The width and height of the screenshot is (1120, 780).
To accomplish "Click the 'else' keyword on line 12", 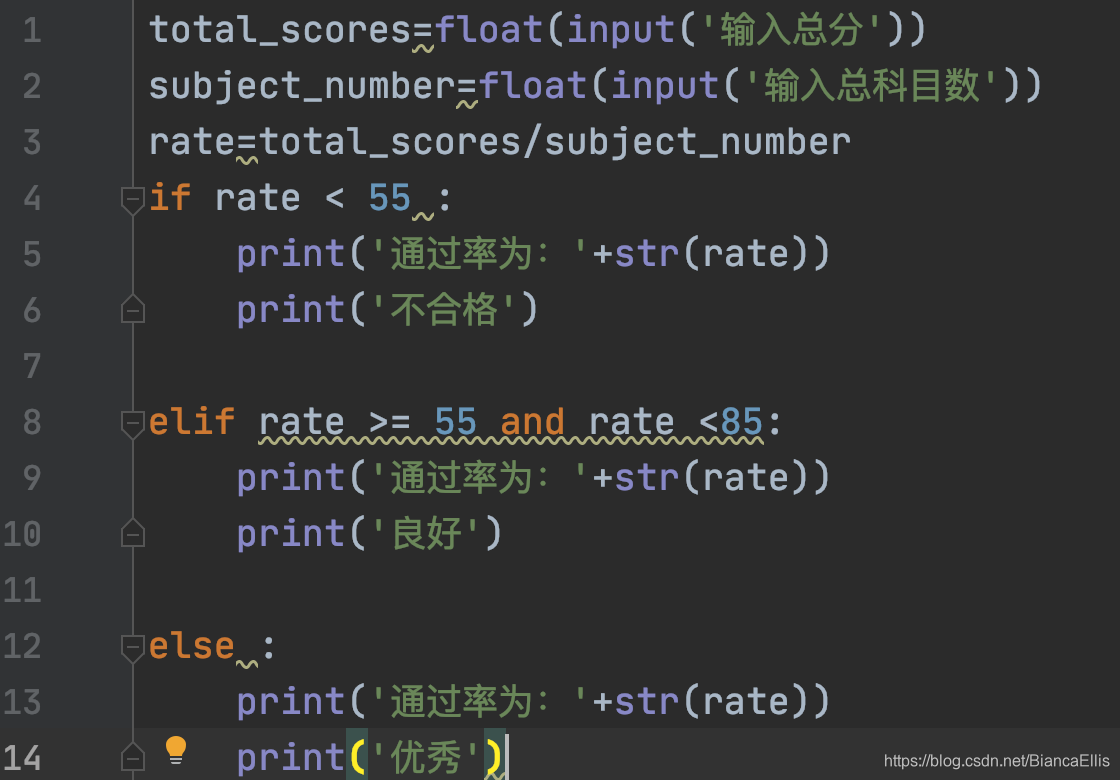I will pos(192,646).
